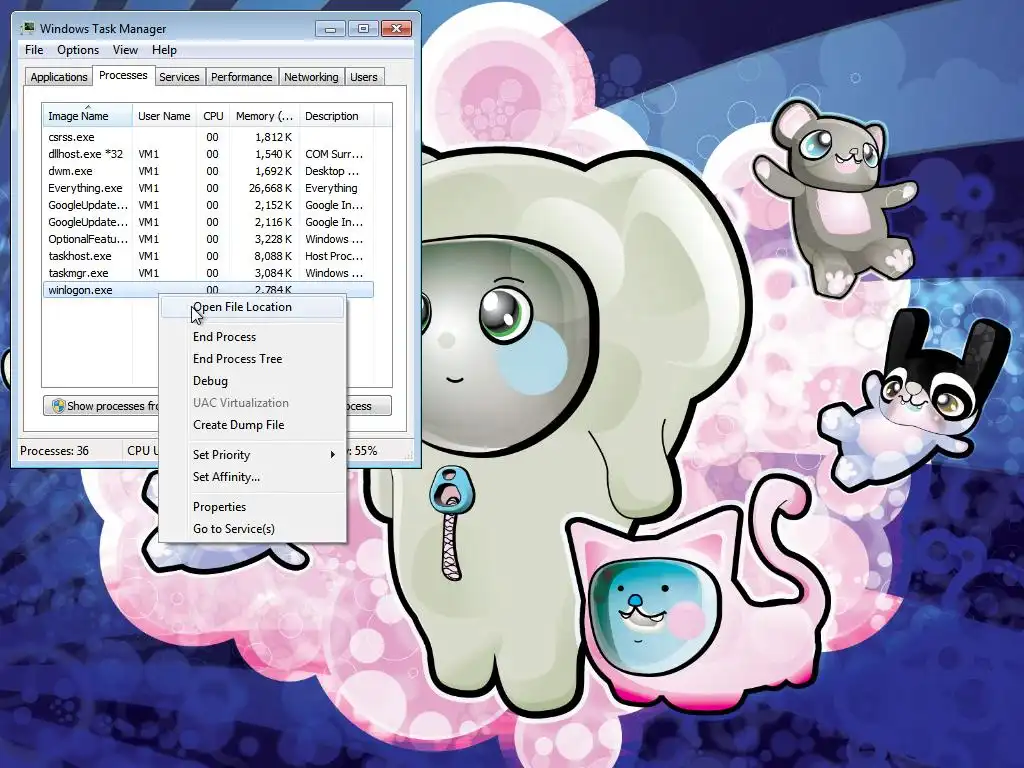Sort by the Image Name column header

(x=88, y=116)
